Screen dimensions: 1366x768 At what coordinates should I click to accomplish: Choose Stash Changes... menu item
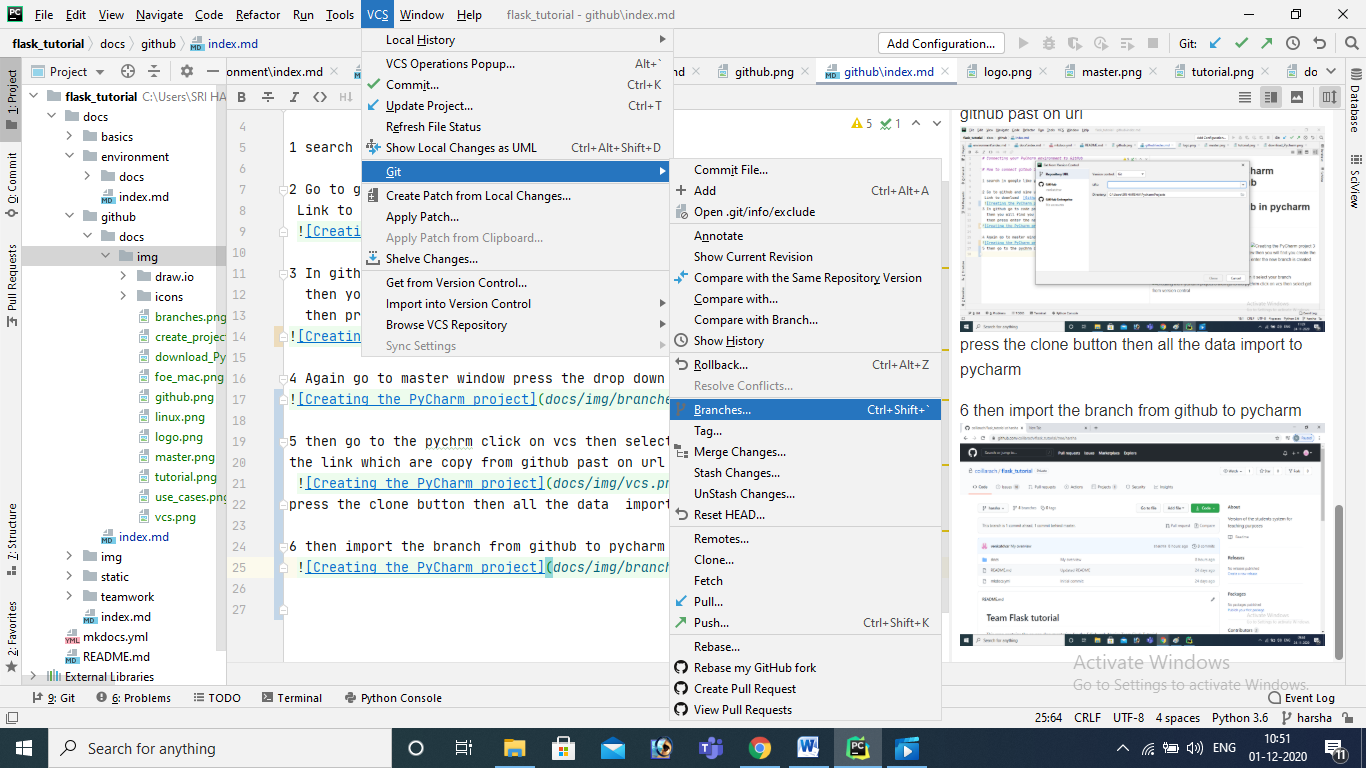point(805,473)
